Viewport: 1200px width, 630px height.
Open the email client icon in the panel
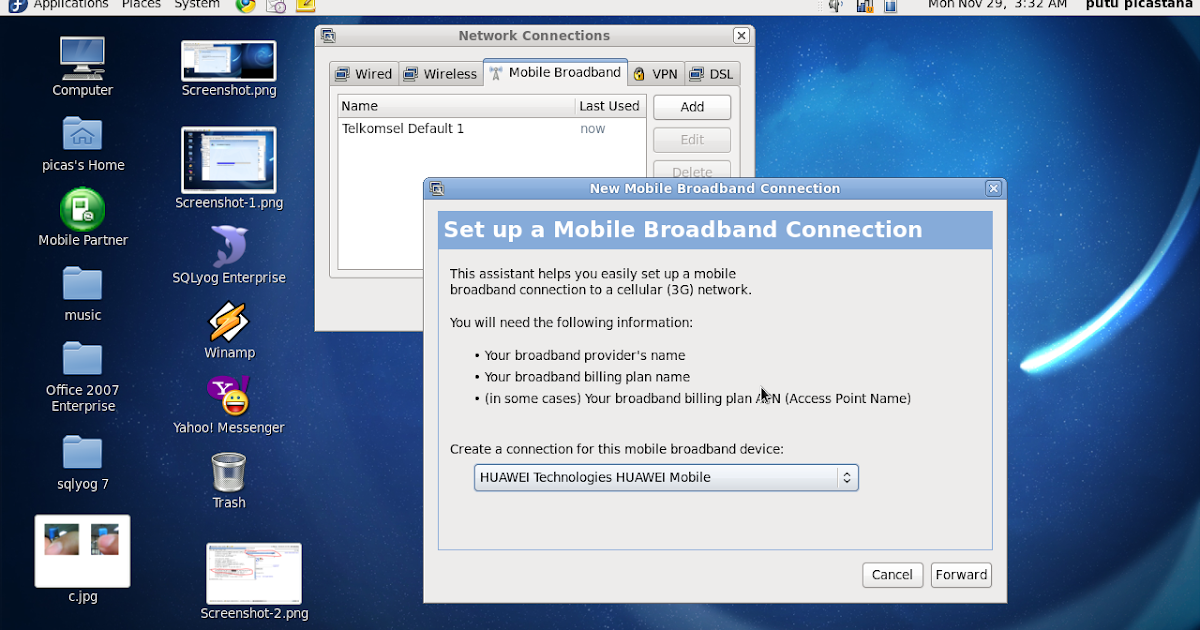click(275, 6)
